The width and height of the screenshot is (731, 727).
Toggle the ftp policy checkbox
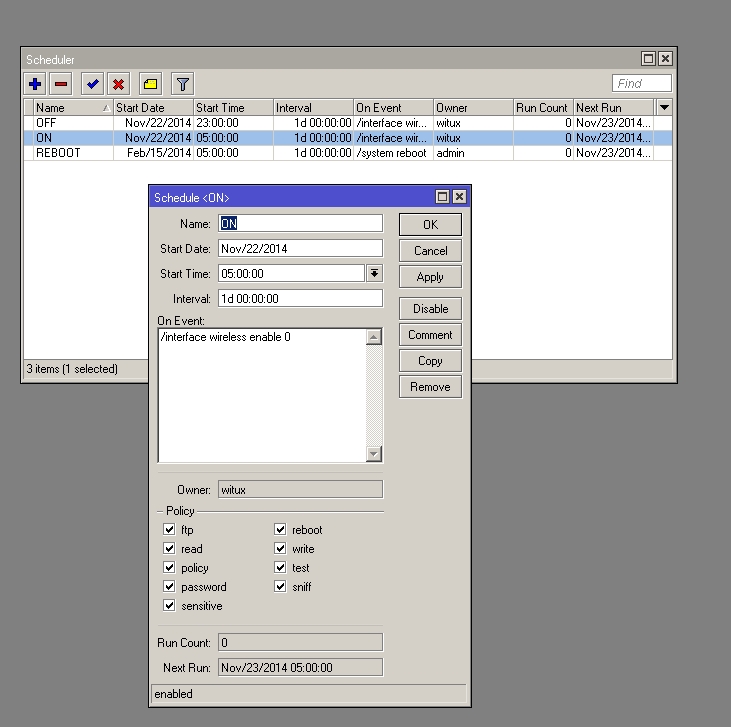pos(169,529)
